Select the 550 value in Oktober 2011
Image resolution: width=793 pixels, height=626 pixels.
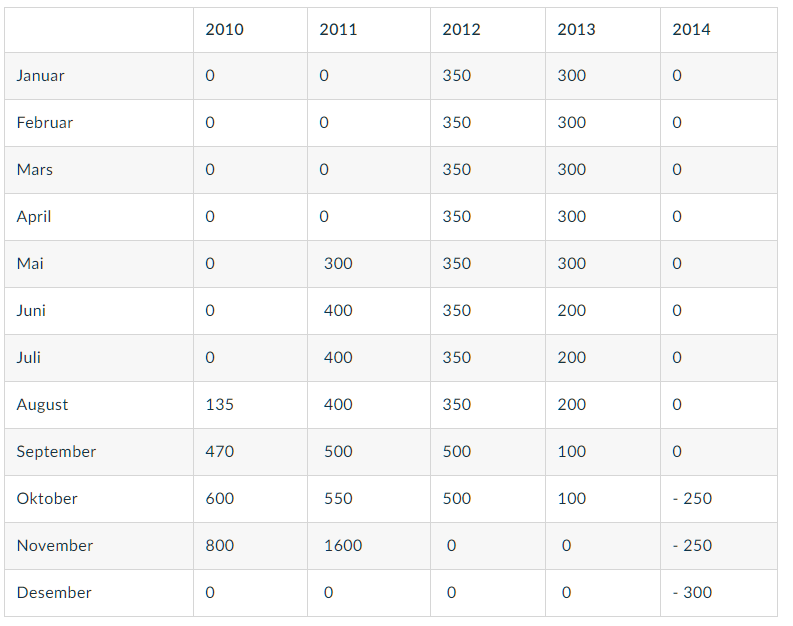[338, 499]
